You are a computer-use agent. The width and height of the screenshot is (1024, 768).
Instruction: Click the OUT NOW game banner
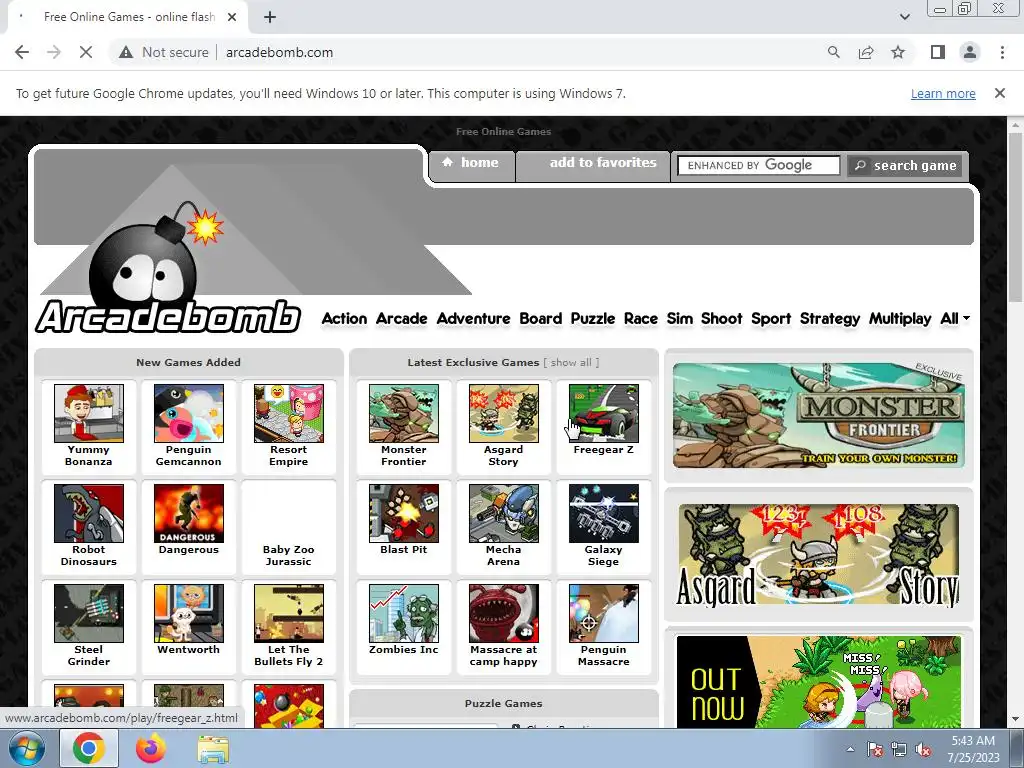coord(818,682)
